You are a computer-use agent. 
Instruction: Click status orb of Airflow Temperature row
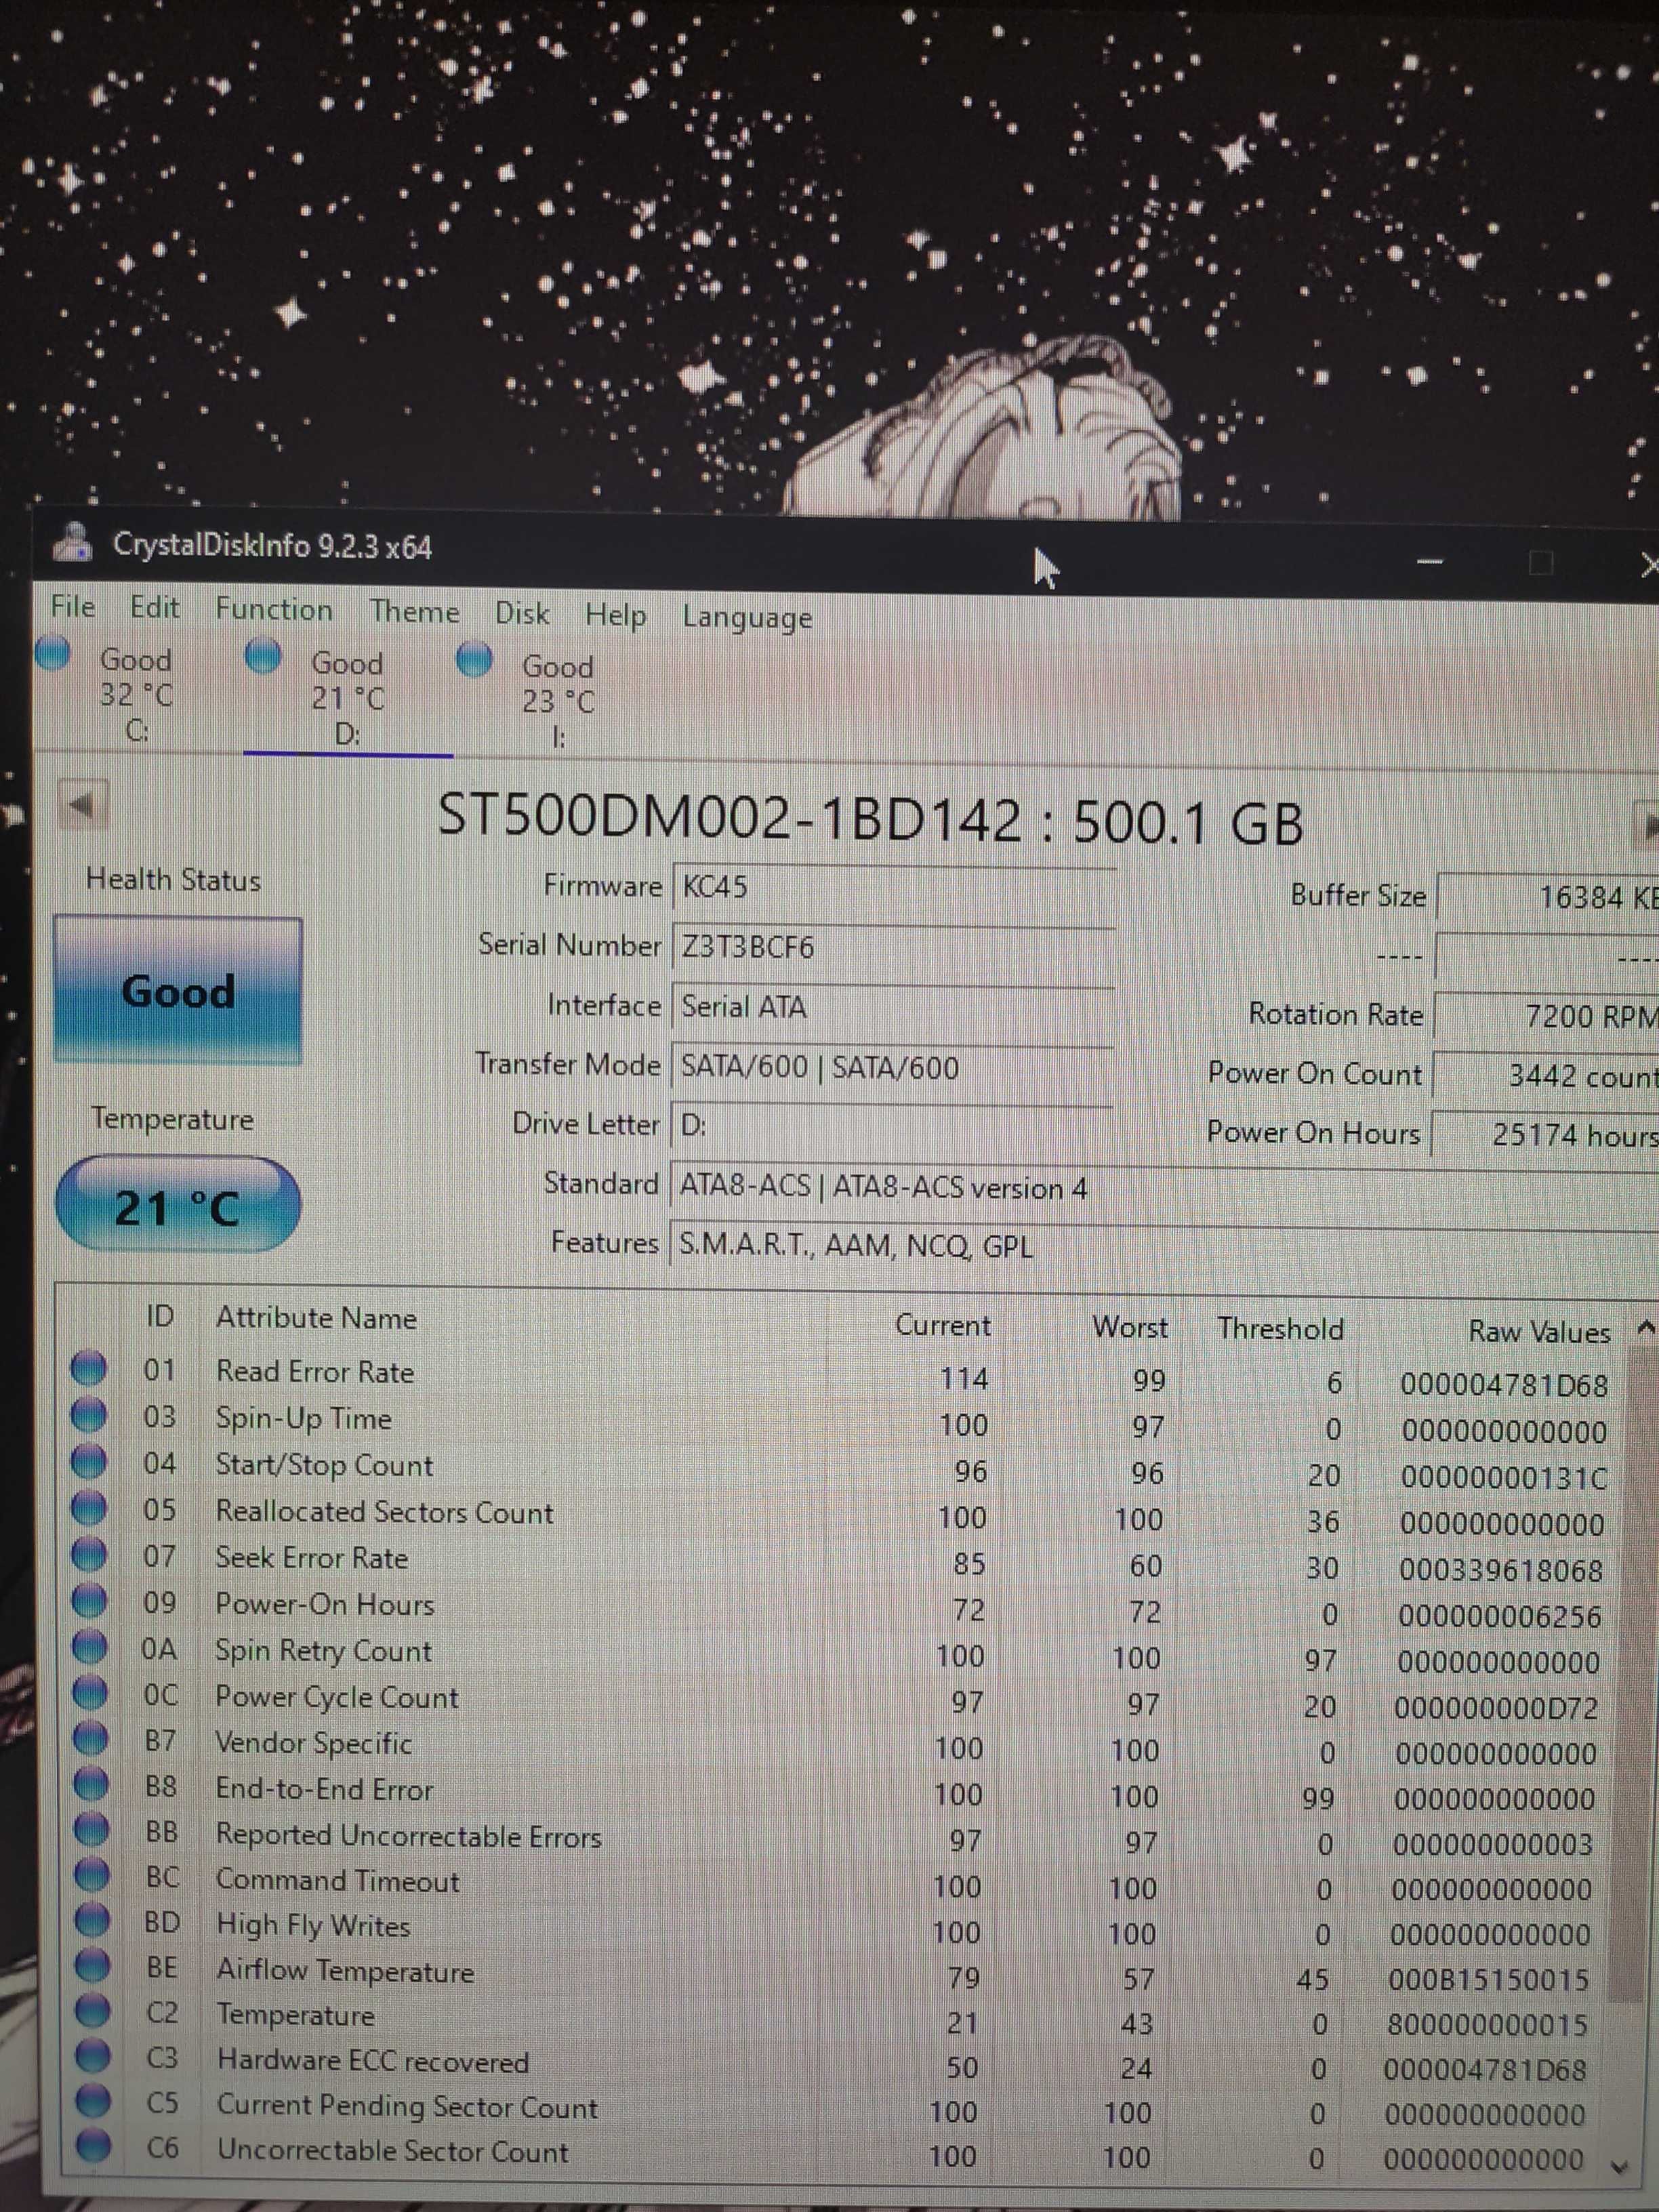pos(92,1966)
